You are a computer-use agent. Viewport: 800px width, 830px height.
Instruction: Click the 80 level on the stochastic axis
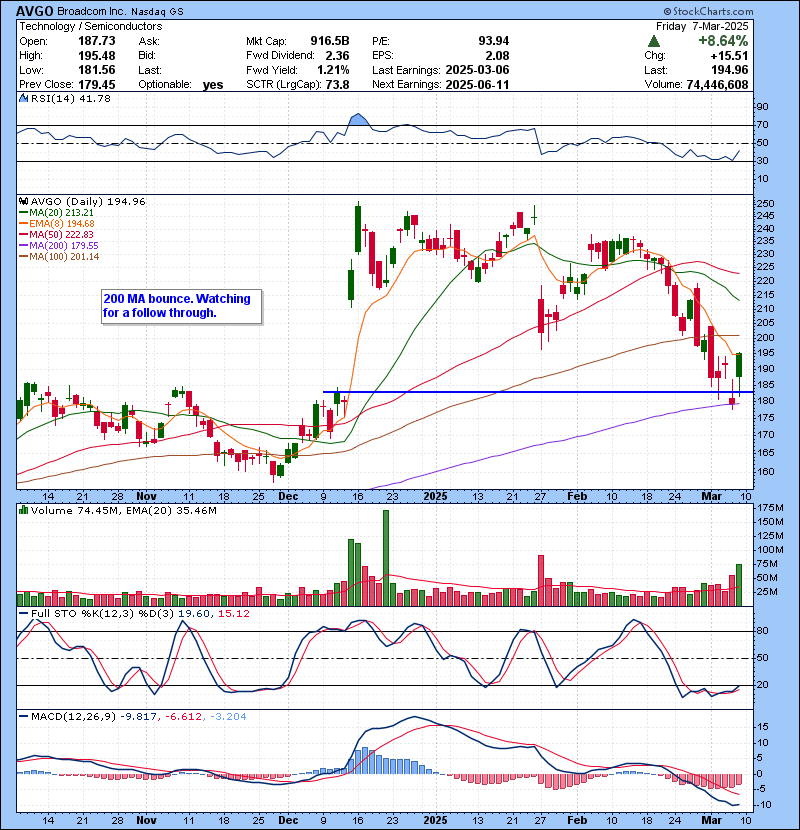[762, 630]
